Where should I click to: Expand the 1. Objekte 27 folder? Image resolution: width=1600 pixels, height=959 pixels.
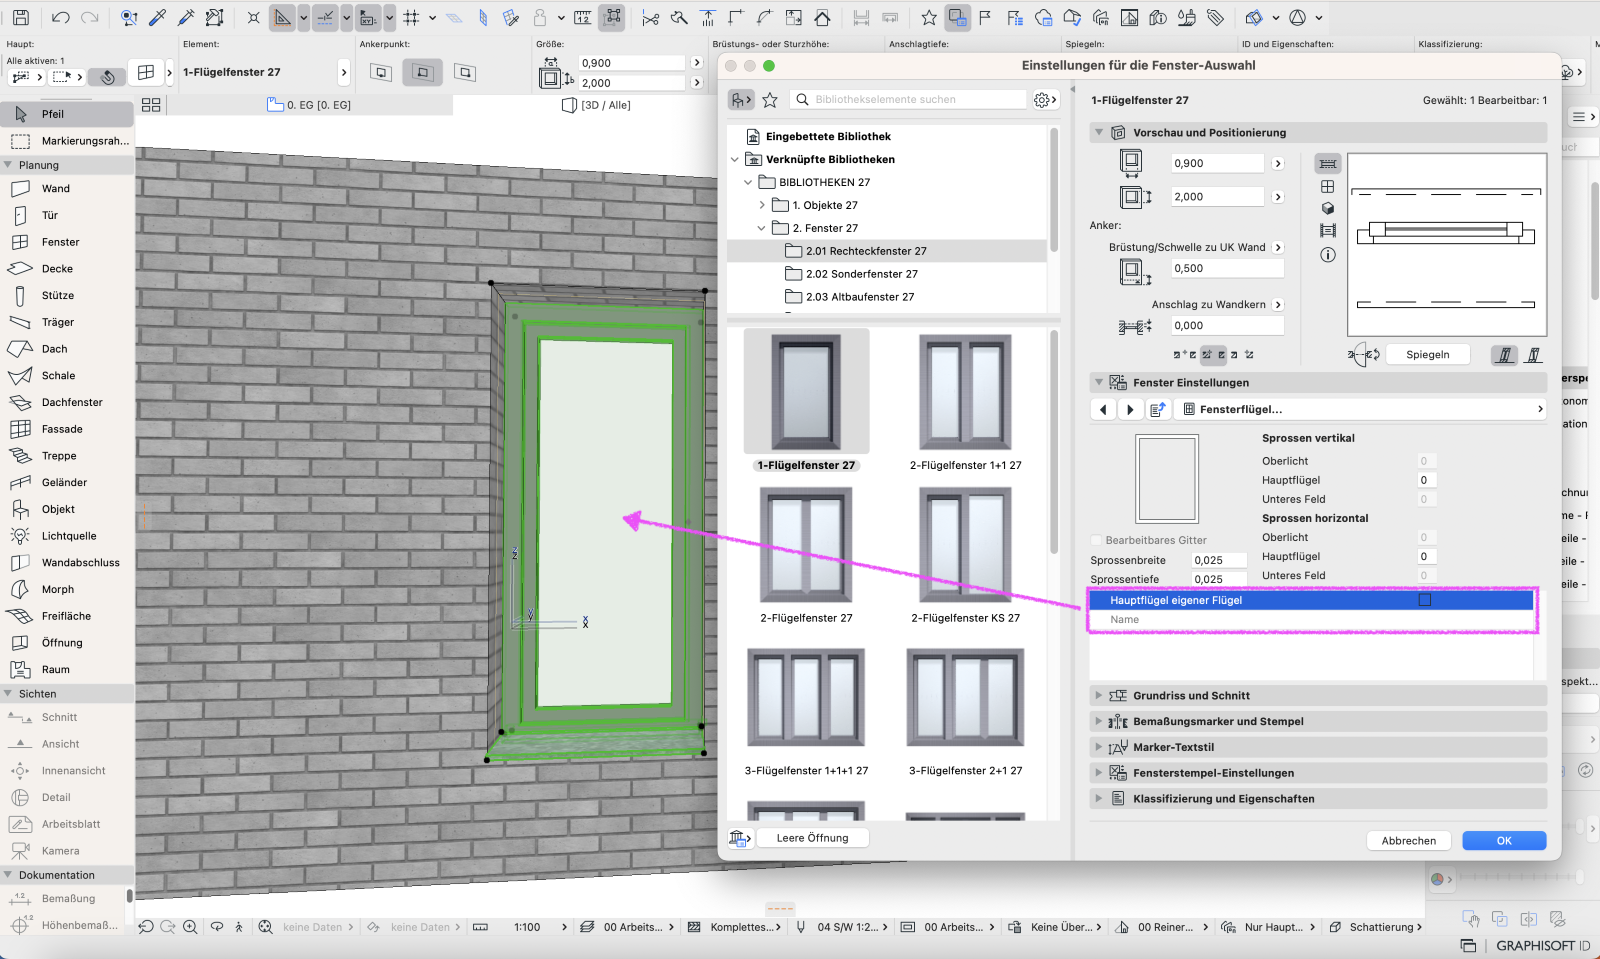pyautogui.click(x=762, y=205)
